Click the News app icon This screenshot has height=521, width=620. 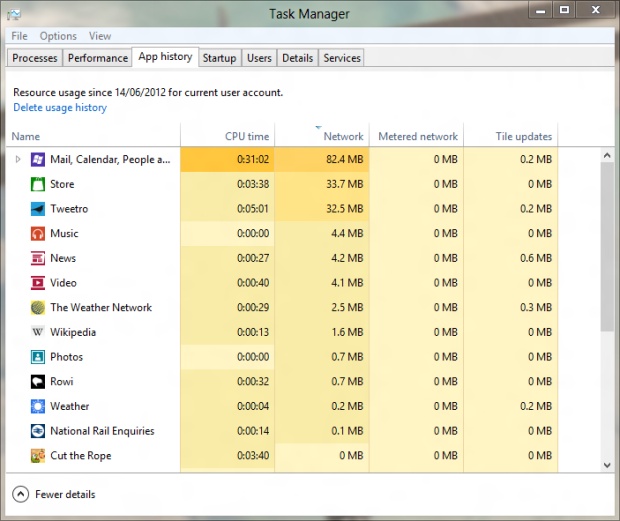pos(38,258)
